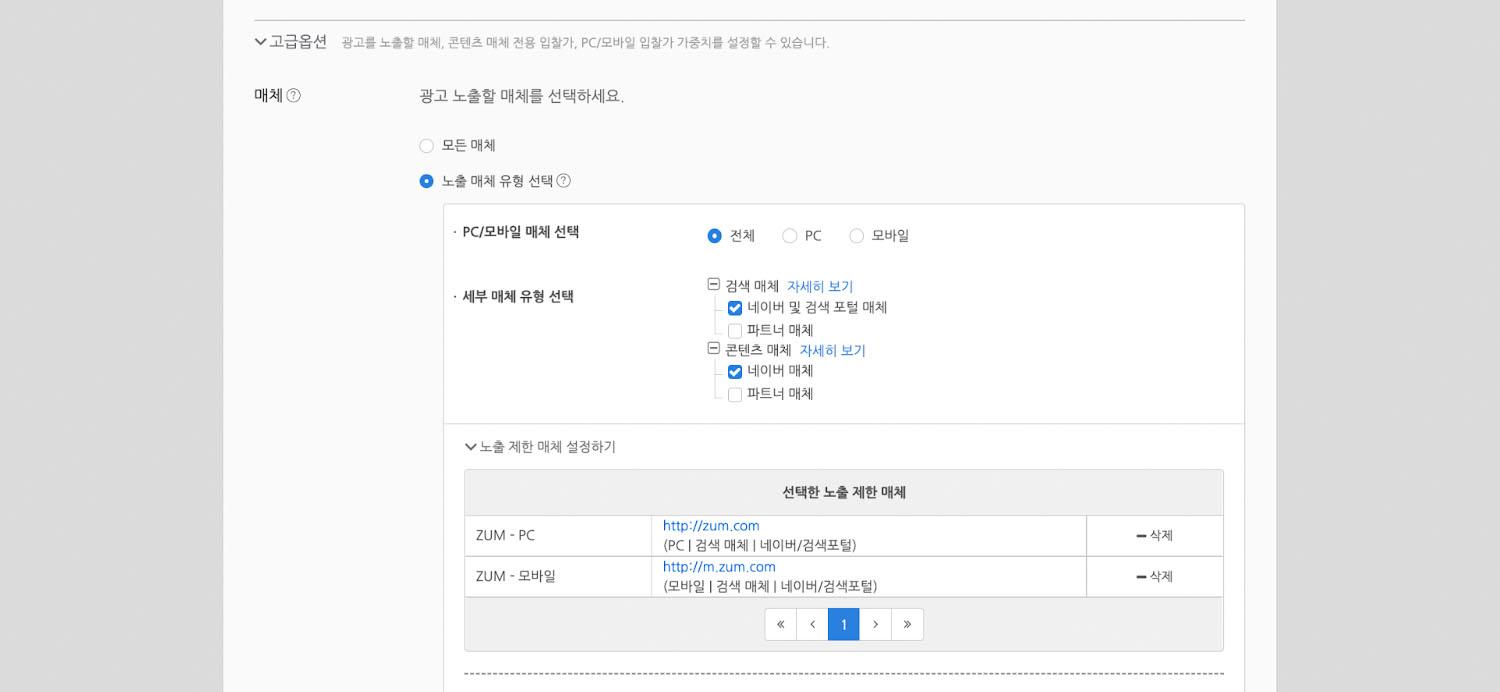This screenshot has height=692, width=1500.
Task: Click the help icon next to 매체
Action: point(293,96)
